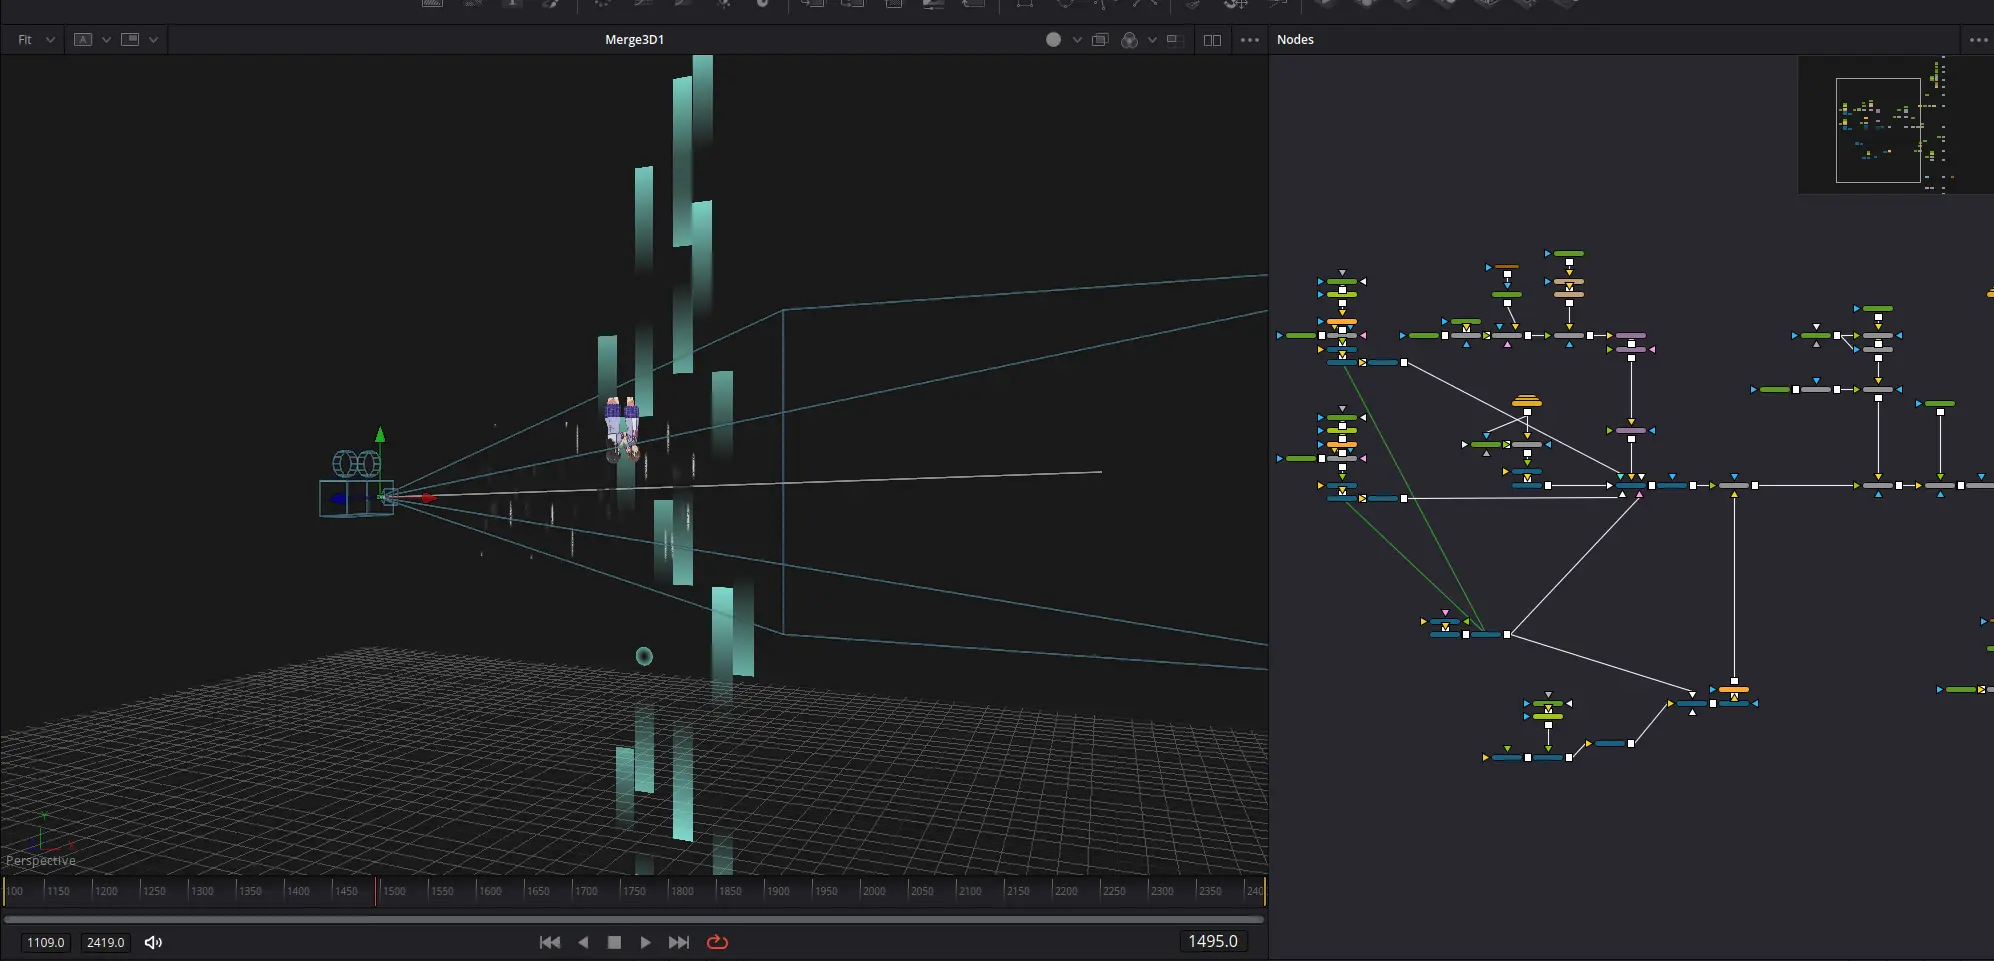Toggle the overlapping-circles color channel icon
The height and width of the screenshot is (961, 1994).
pyautogui.click(x=1129, y=40)
